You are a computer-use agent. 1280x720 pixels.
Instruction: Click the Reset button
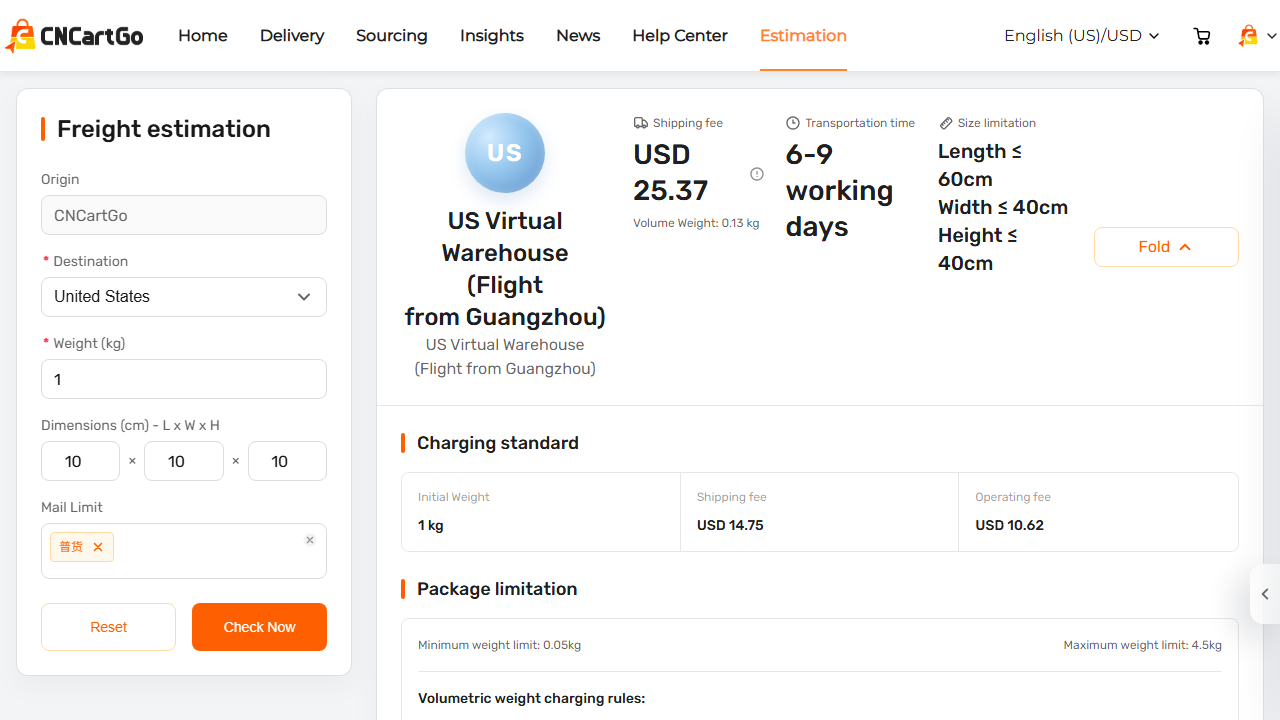click(108, 627)
